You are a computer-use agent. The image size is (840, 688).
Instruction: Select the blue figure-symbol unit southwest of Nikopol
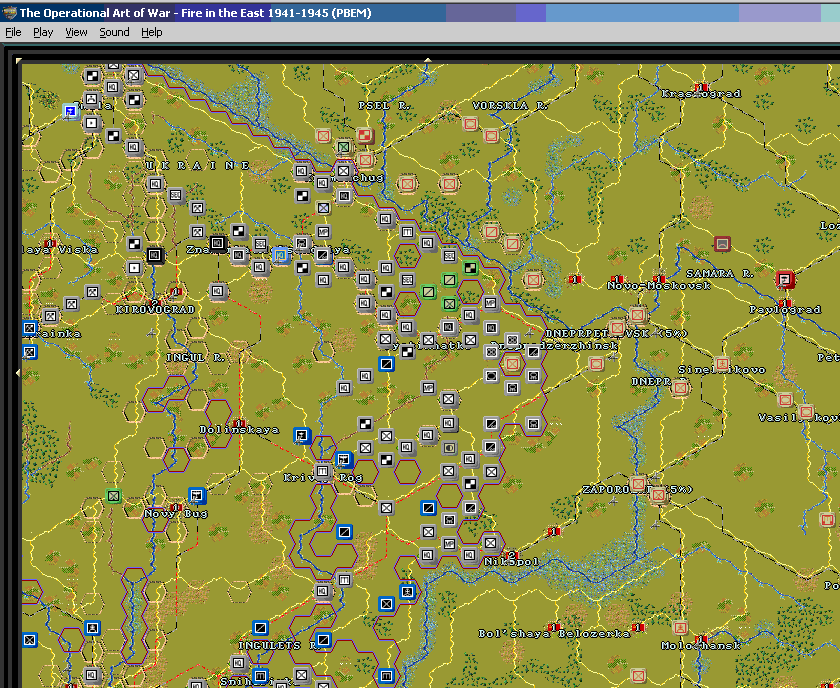pyautogui.click(x=407, y=592)
